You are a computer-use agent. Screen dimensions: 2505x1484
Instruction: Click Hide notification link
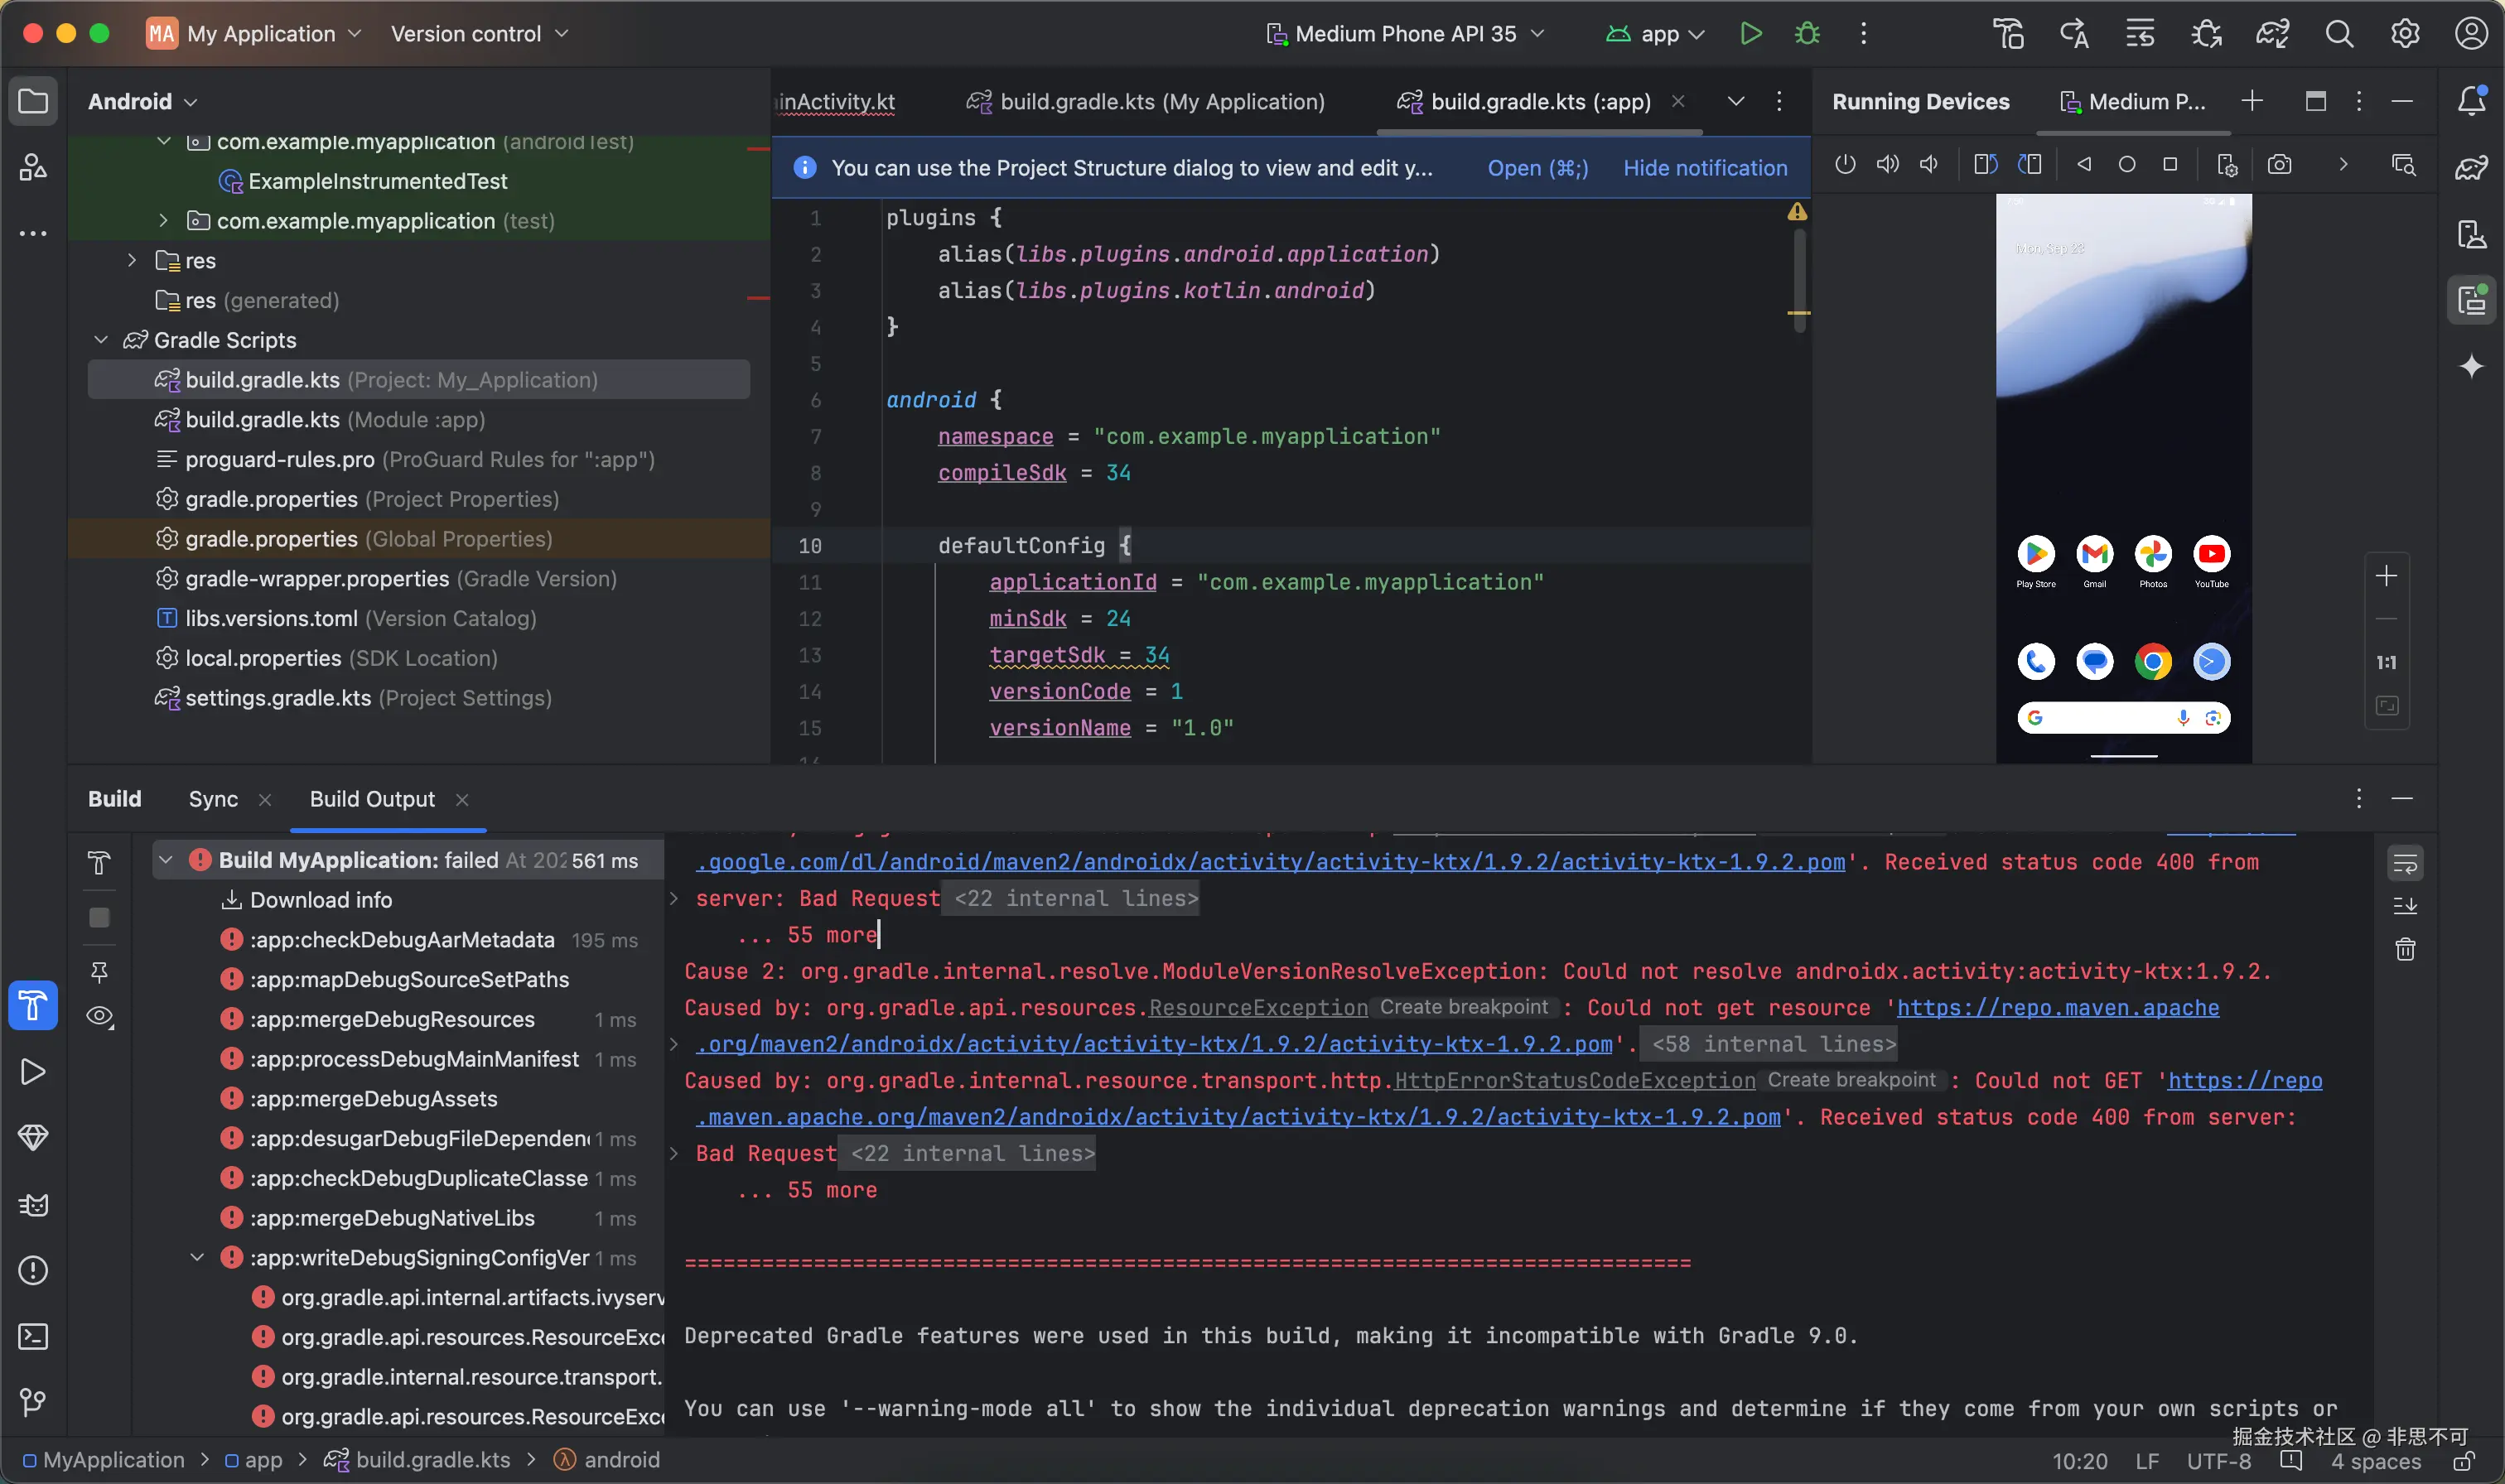coord(1704,168)
